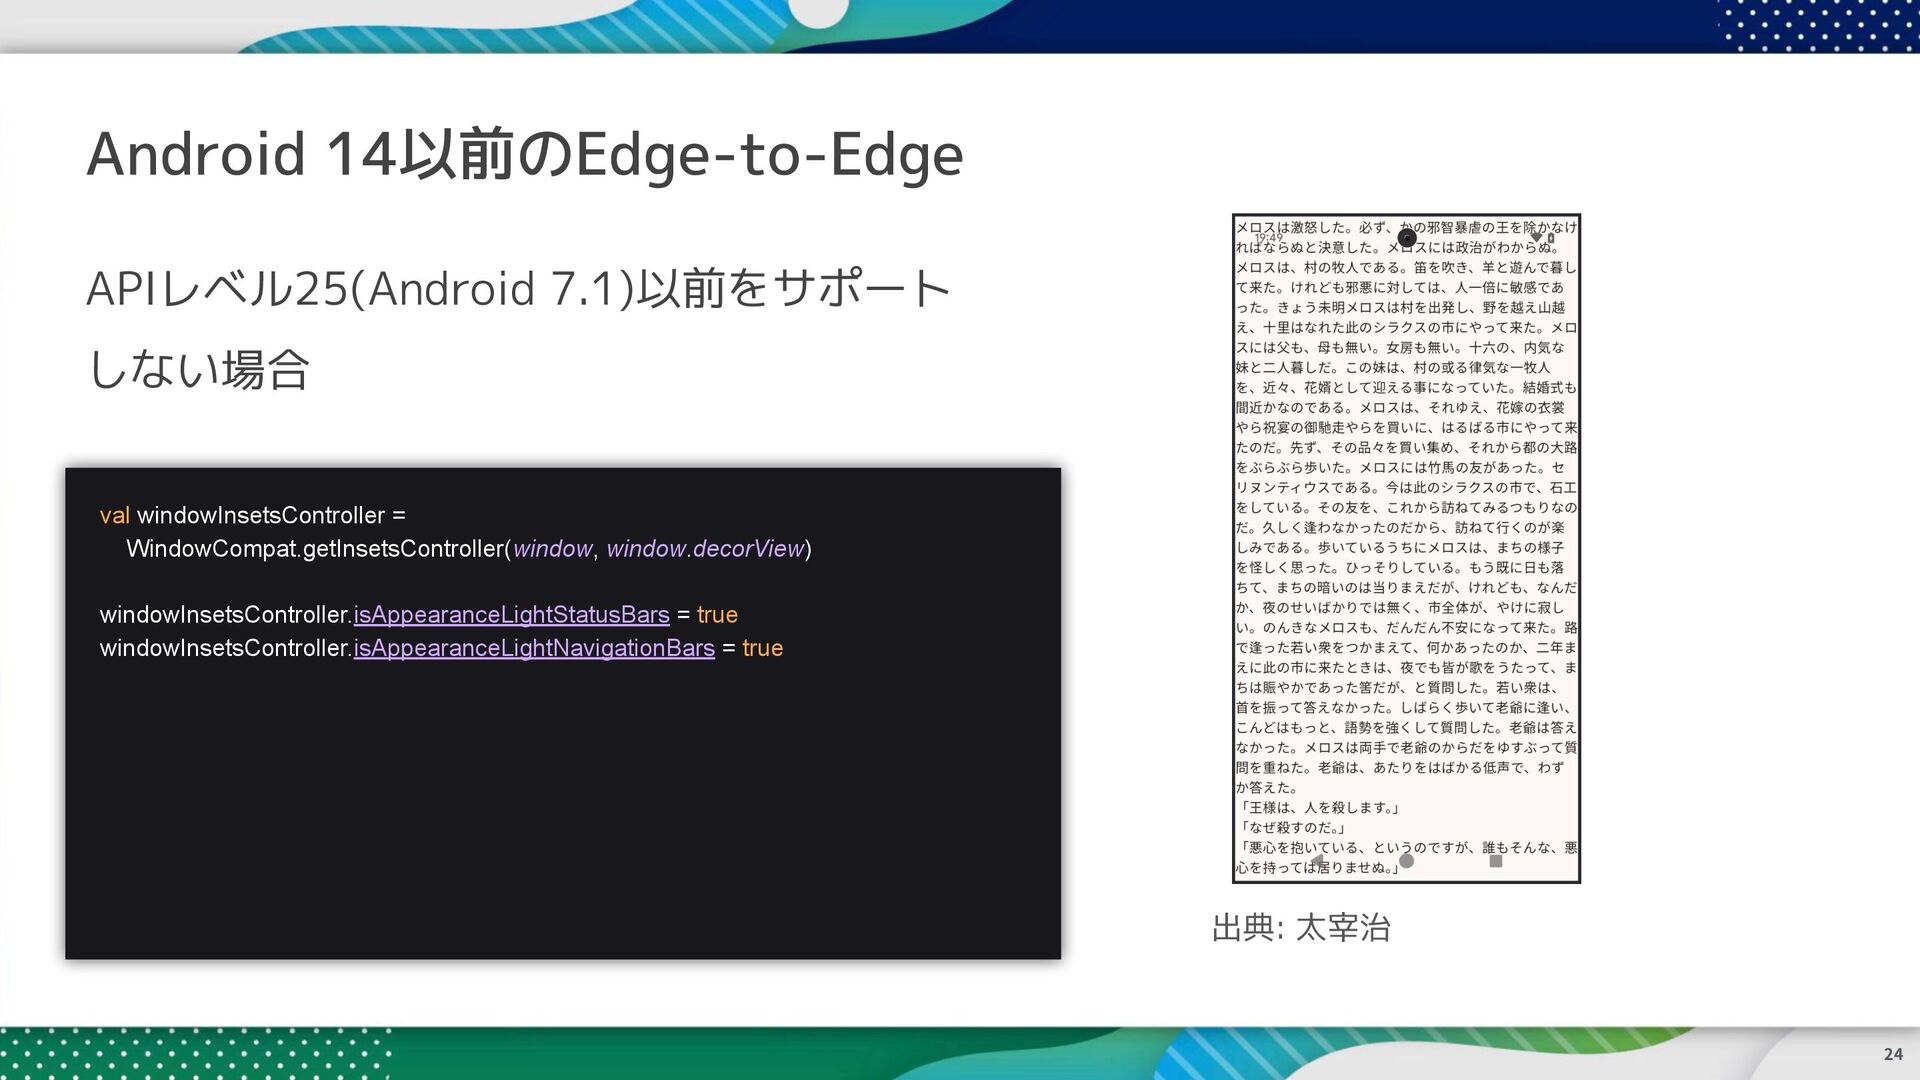
Task: Tap the Android recents square button
Action: coord(1496,861)
